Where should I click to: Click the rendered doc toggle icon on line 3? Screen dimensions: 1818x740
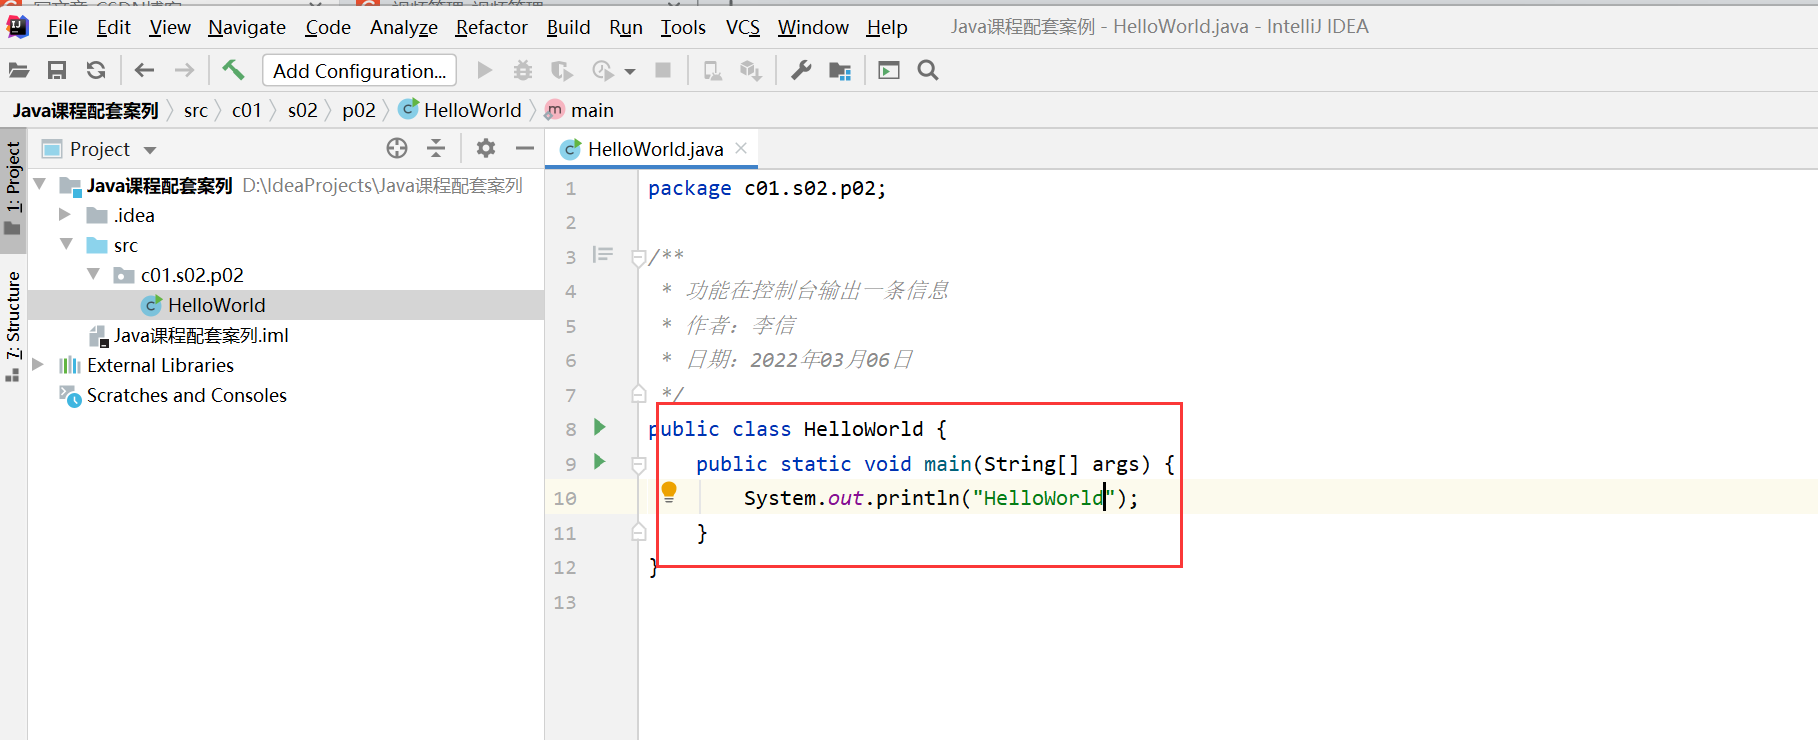click(602, 255)
